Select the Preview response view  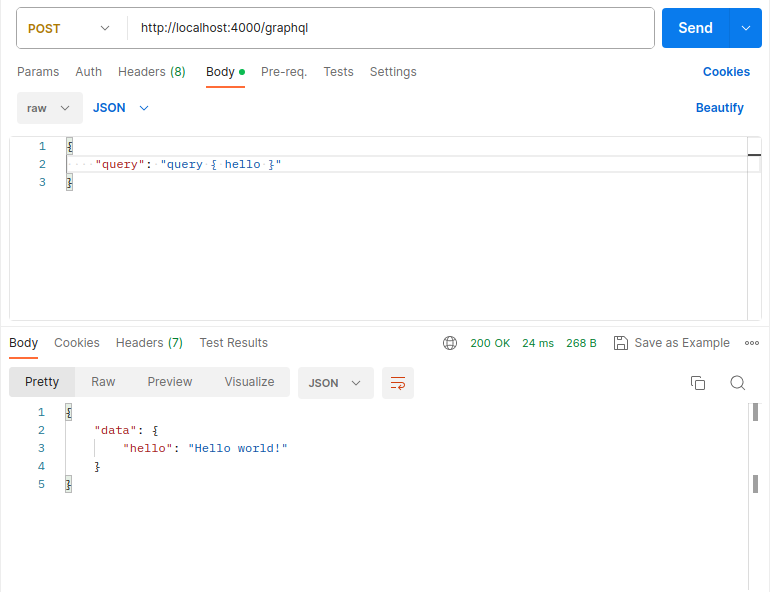click(x=170, y=382)
